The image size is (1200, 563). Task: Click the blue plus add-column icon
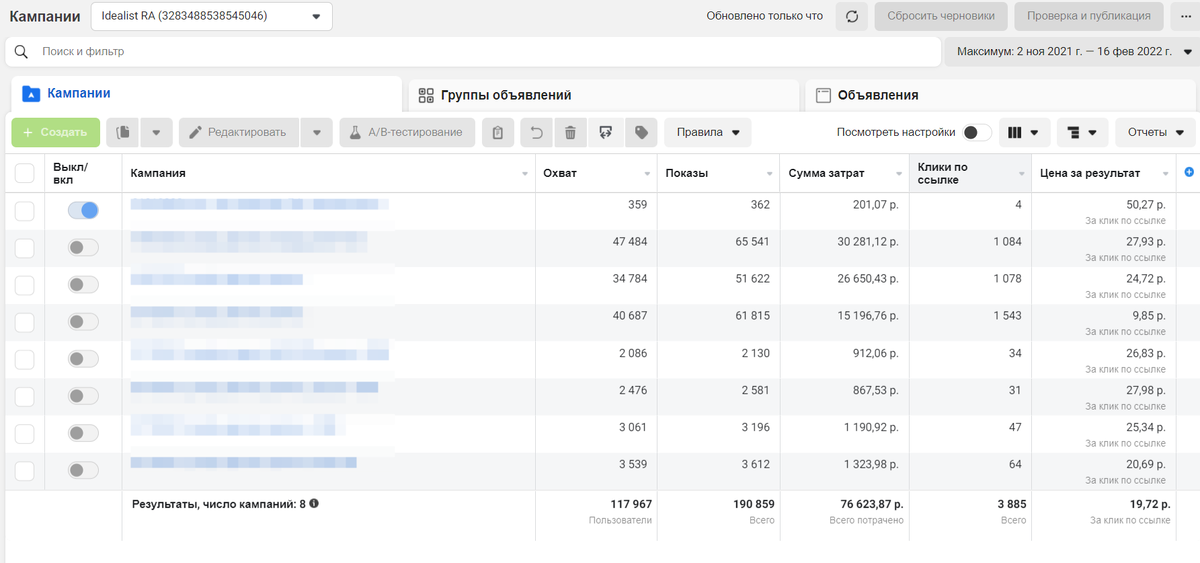[1189, 173]
